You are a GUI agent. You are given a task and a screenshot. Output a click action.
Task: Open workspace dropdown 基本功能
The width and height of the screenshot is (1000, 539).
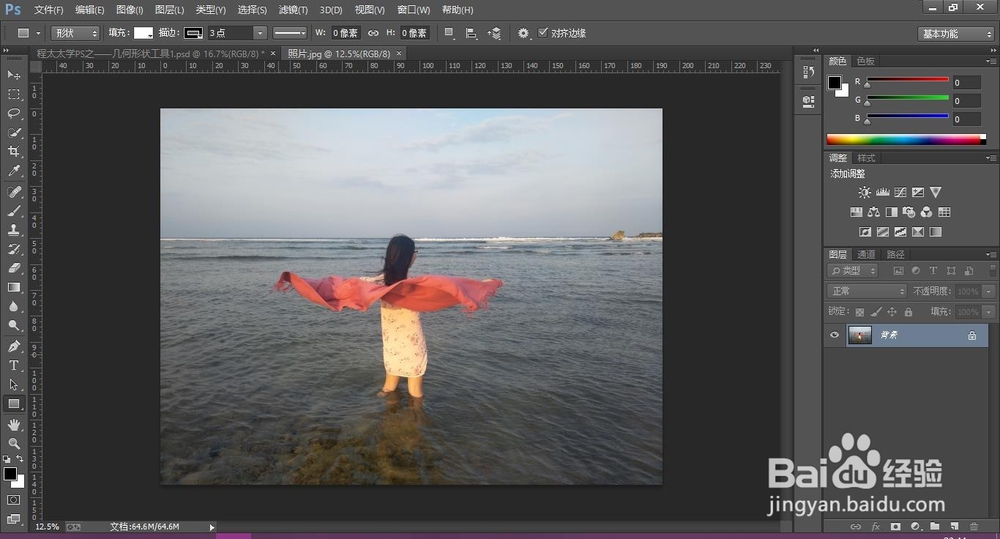tap(955, 34)
